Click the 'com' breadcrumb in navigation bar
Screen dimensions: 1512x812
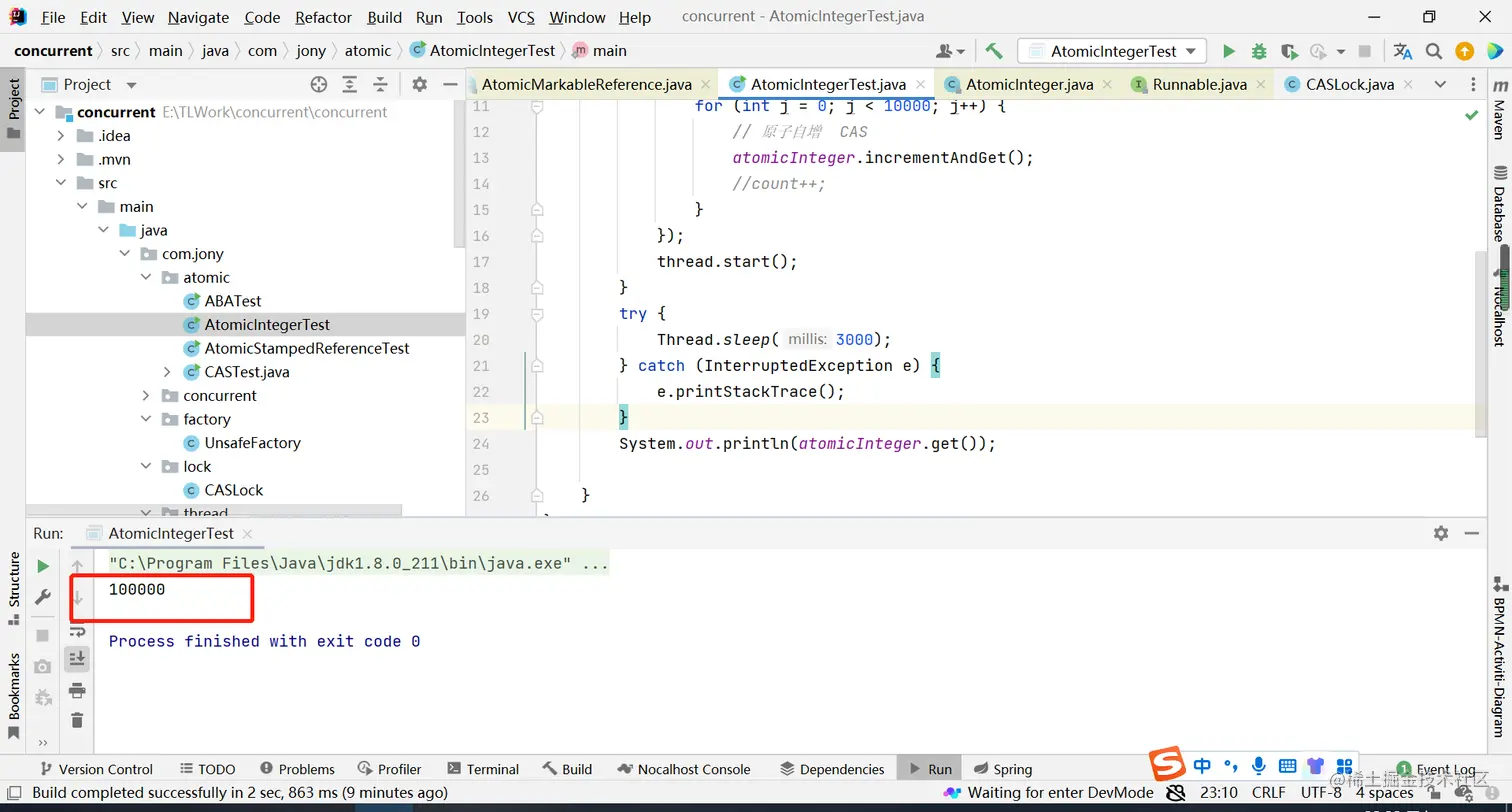262,51
